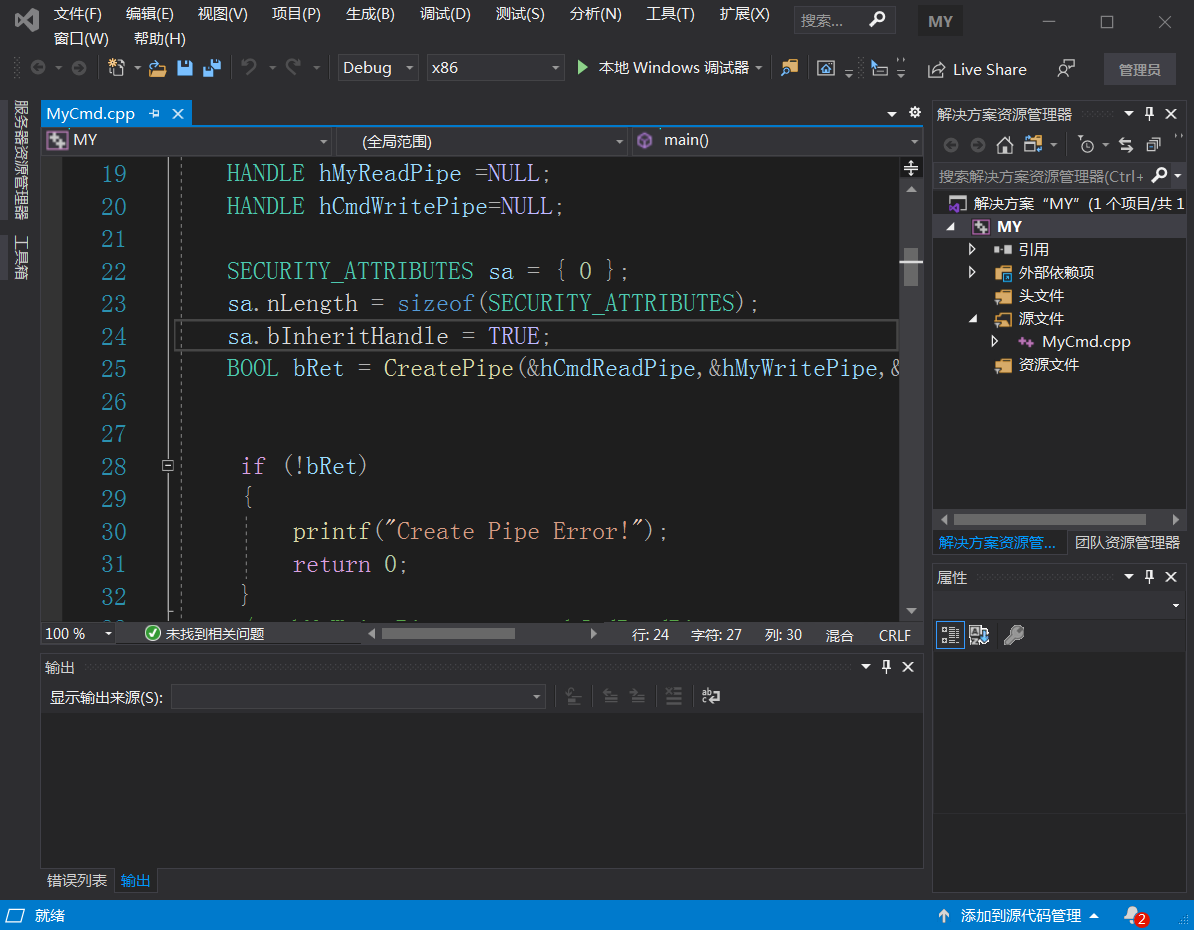The width and height of the screenshot is (1194, 930).
Task: Open the 服务器资源管理器 side tab
Action: coord(21,159)
